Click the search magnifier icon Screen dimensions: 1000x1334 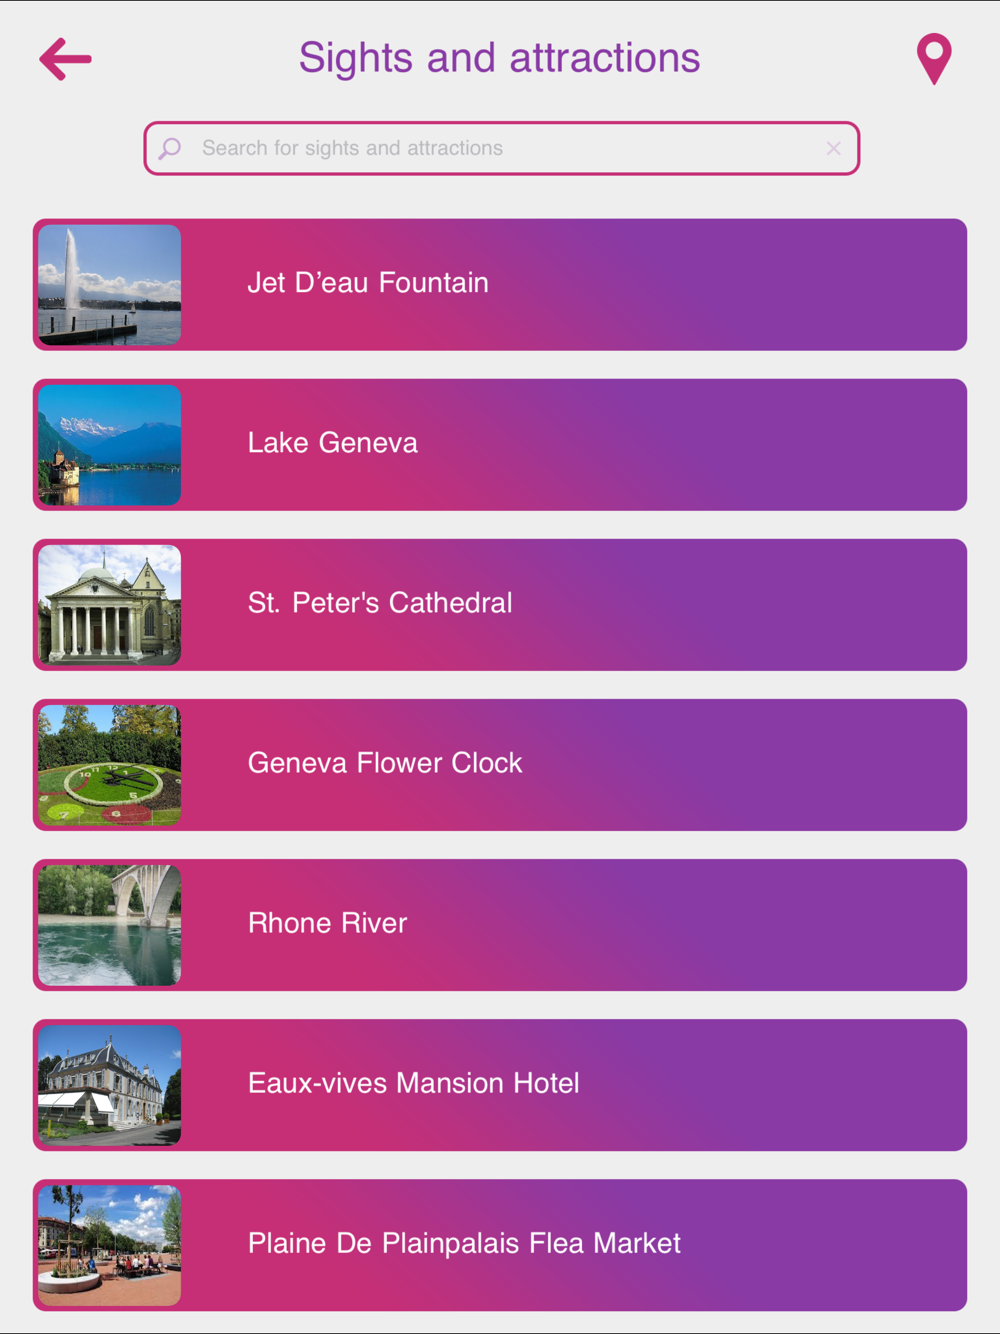pyautogui.click(x=170, y=148)
